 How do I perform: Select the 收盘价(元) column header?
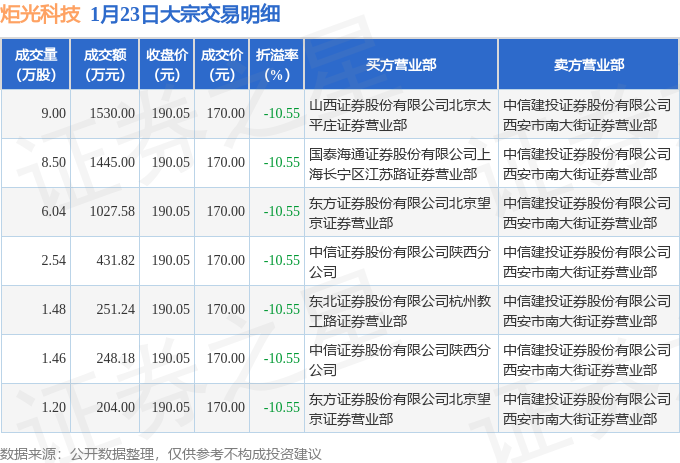click(x=167, y=65)
